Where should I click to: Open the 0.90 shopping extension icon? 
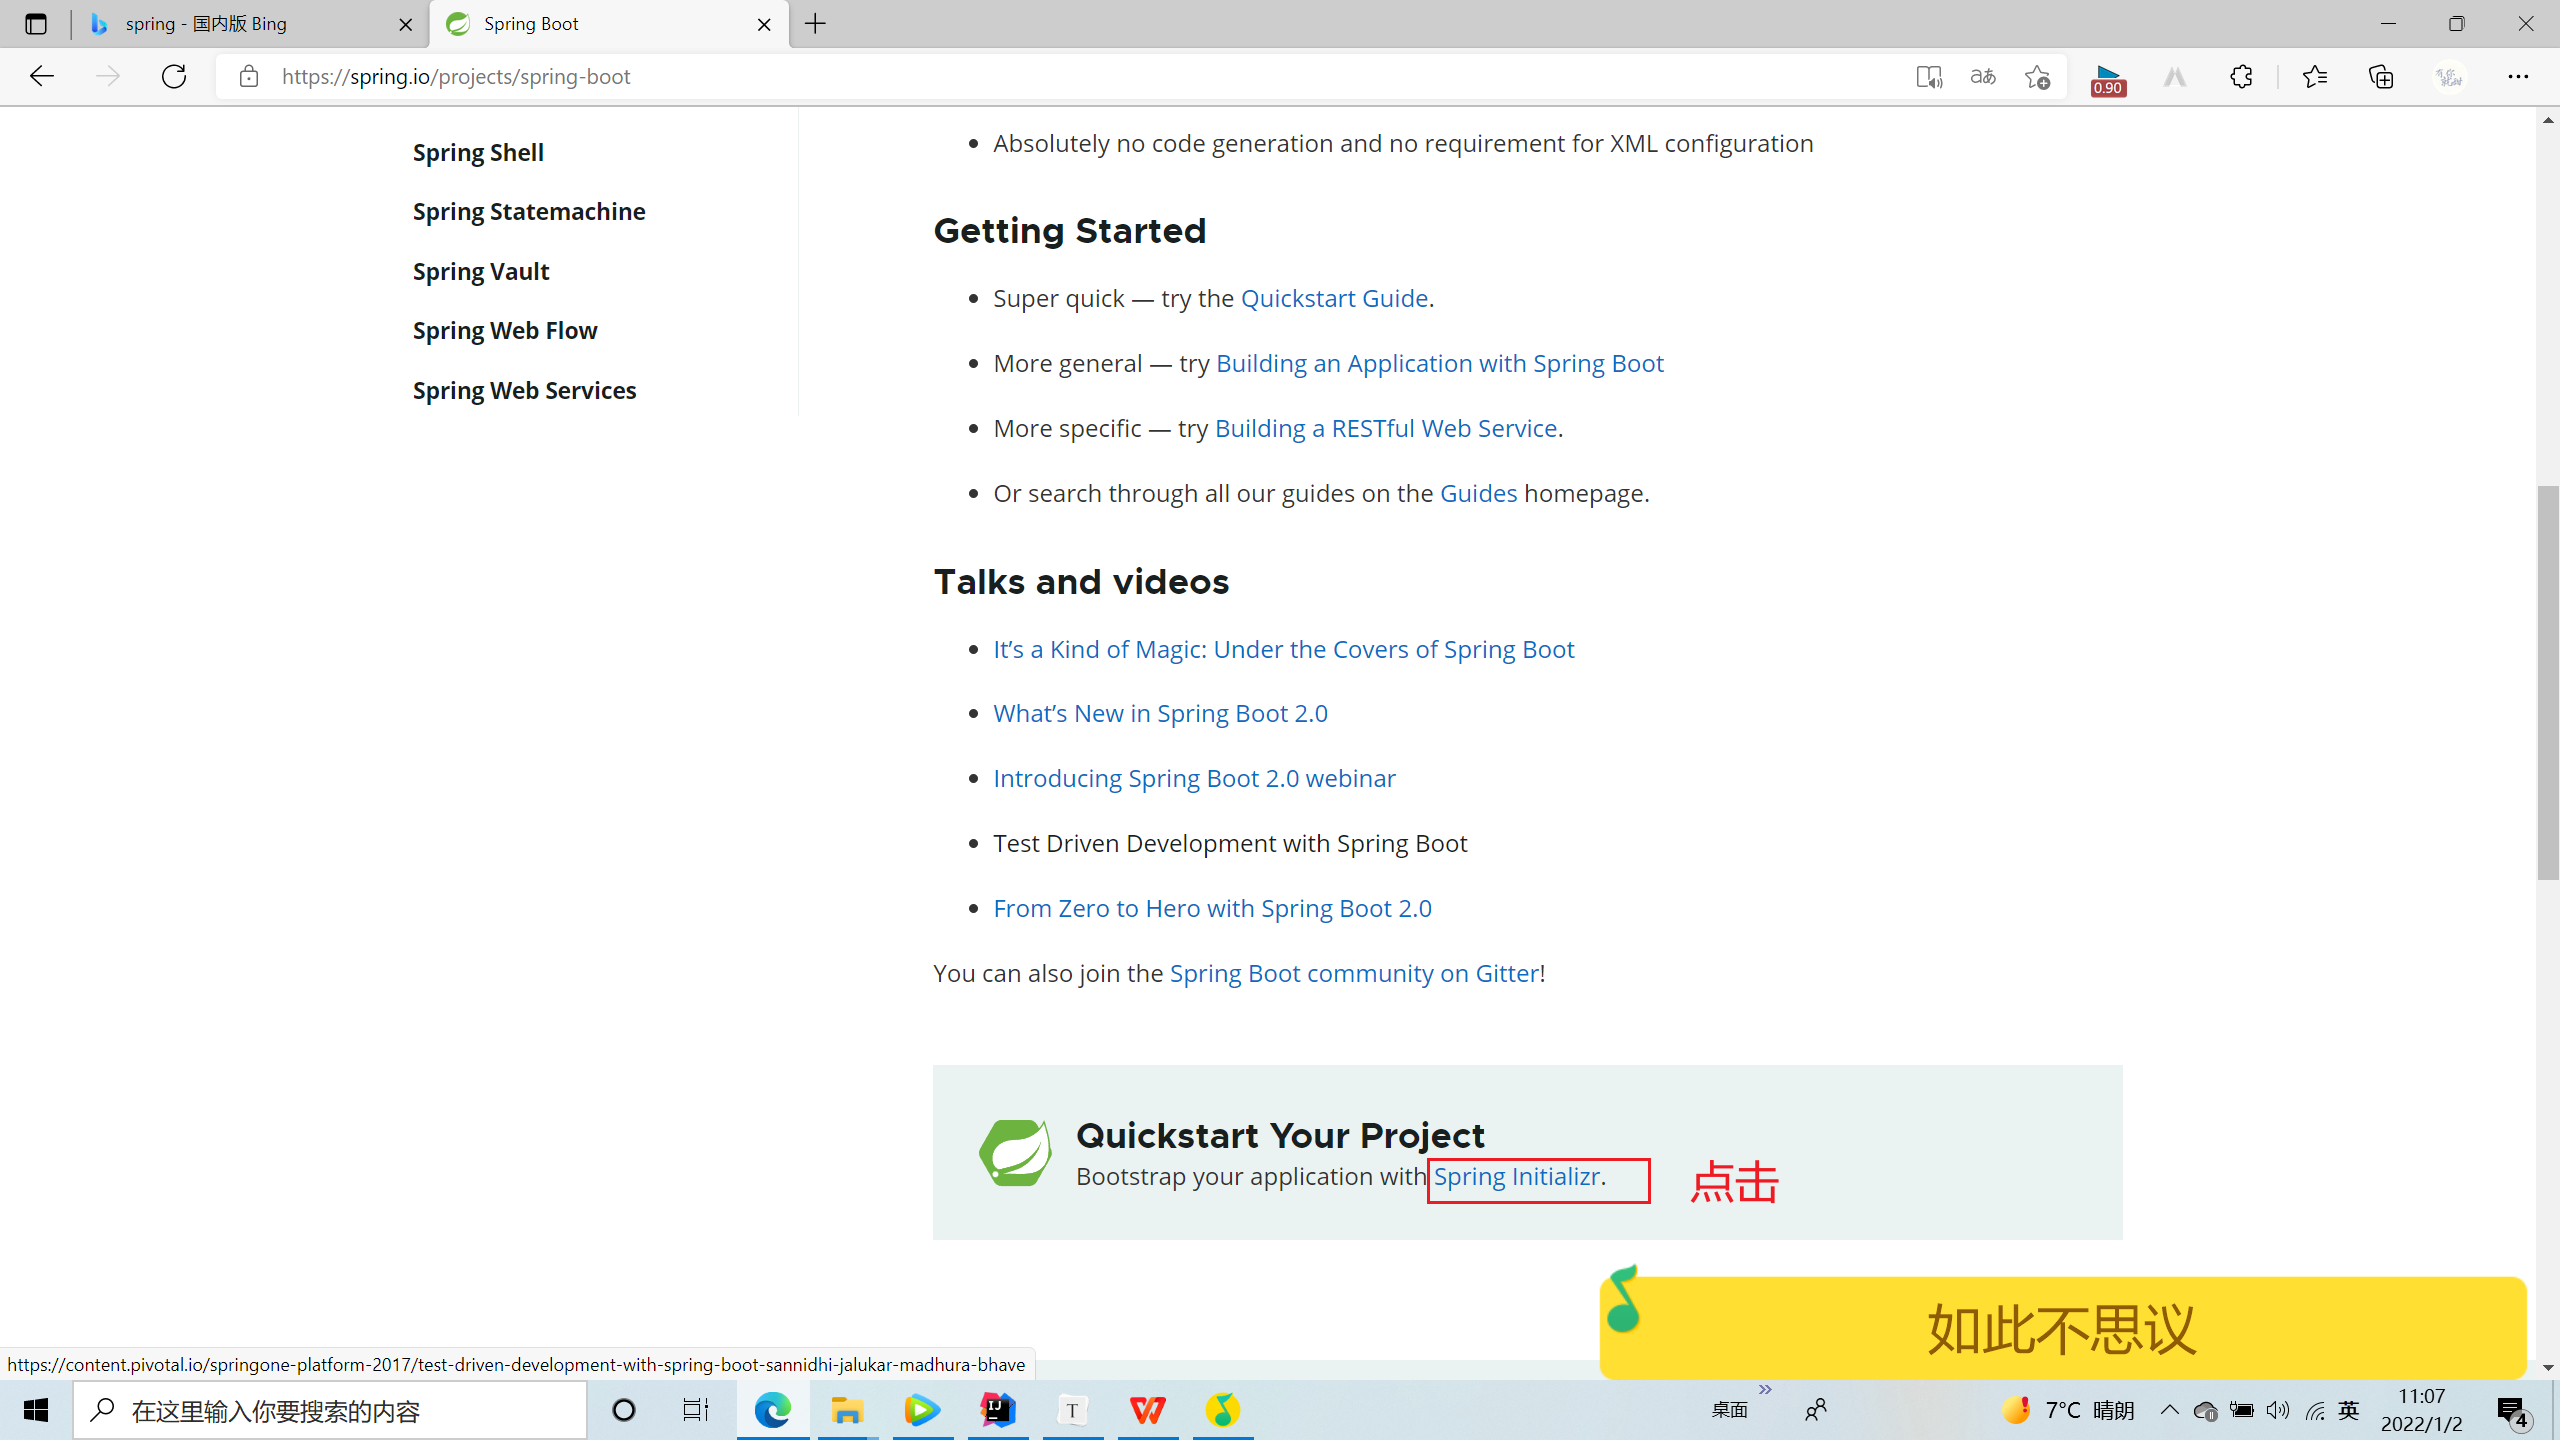(x=2108, y=78)
